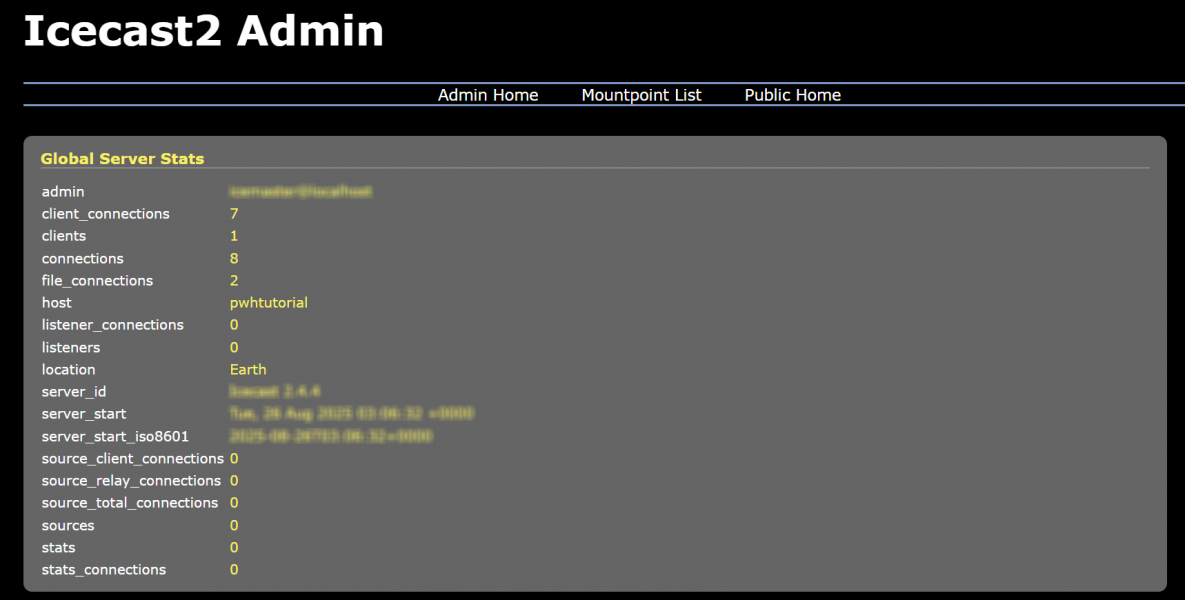The height and width of the screenshot is (600, 1185).
Task: Click the pwhtutorial host value
Action: coord(268,303)
